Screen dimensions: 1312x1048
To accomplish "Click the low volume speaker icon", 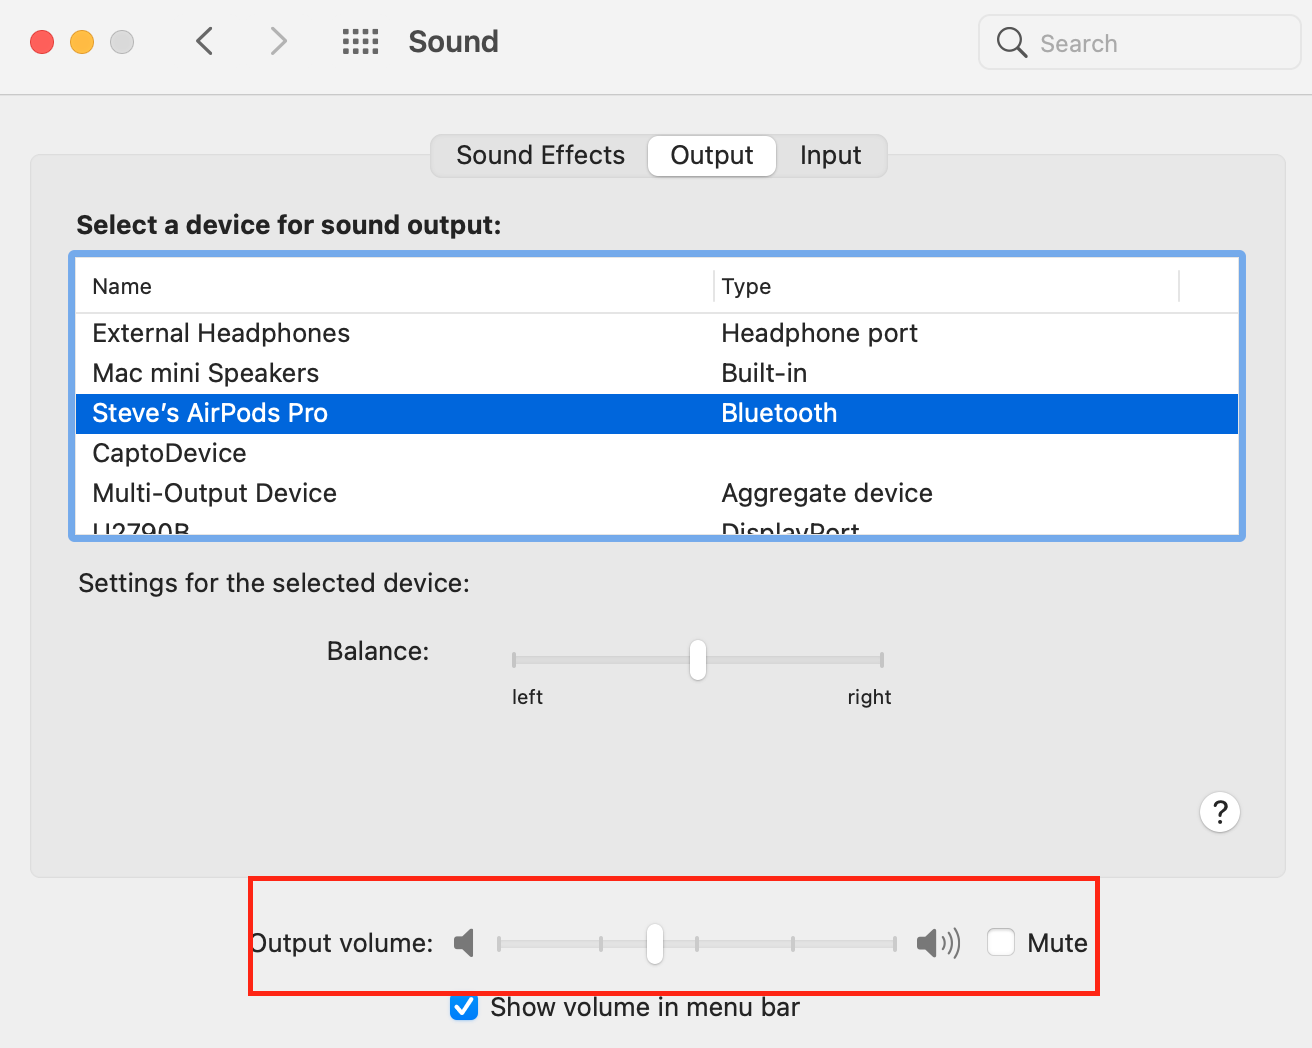I will click(464, 942).
